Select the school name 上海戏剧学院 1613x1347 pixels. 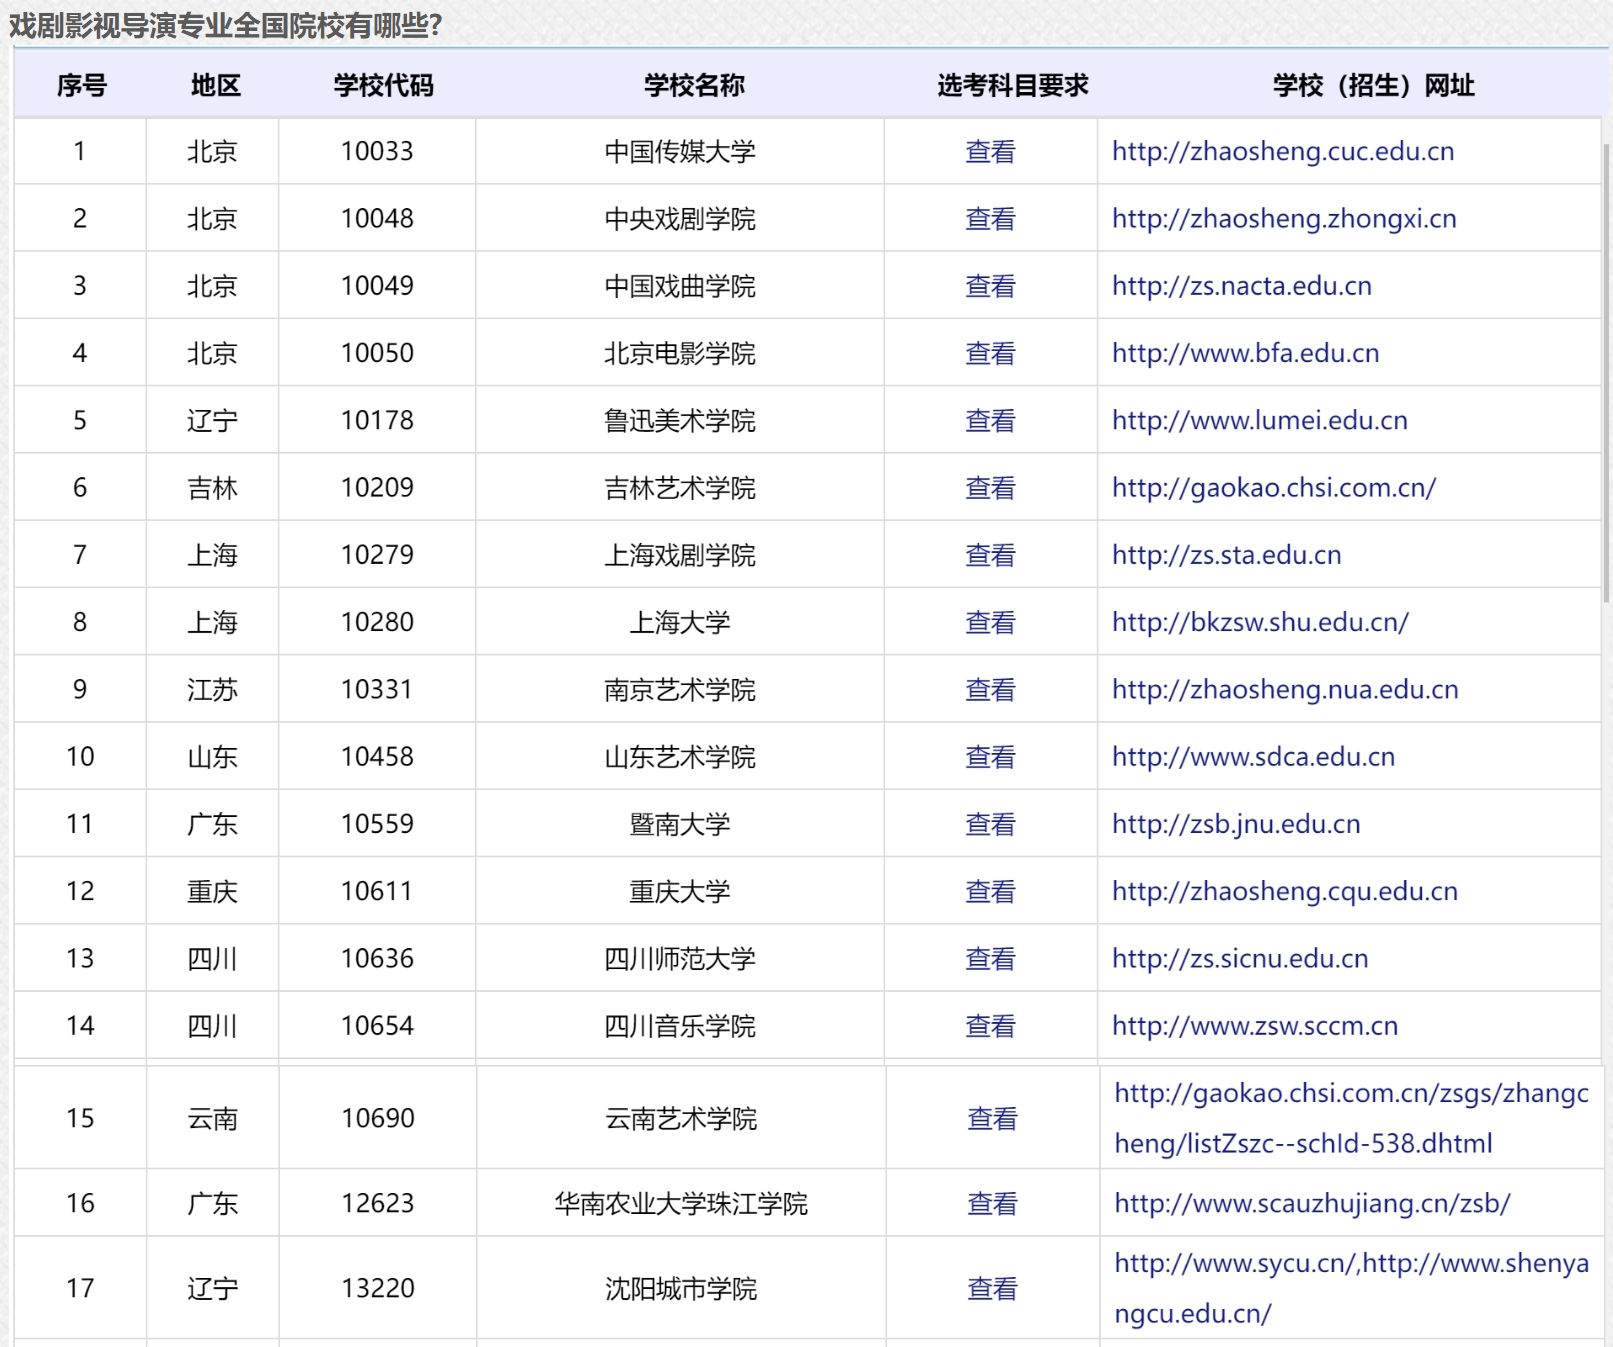click(680, 555)
